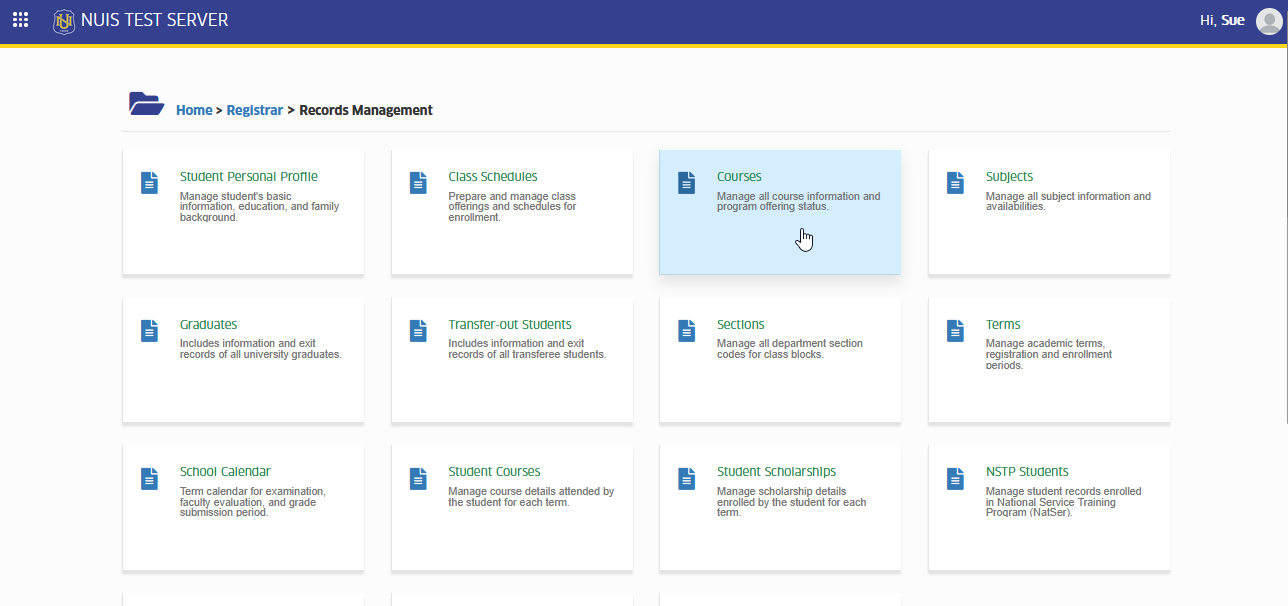Click 'records of all transferee students' description
The width and height of the screenshot is (1288, 606).
click(527, 349)
